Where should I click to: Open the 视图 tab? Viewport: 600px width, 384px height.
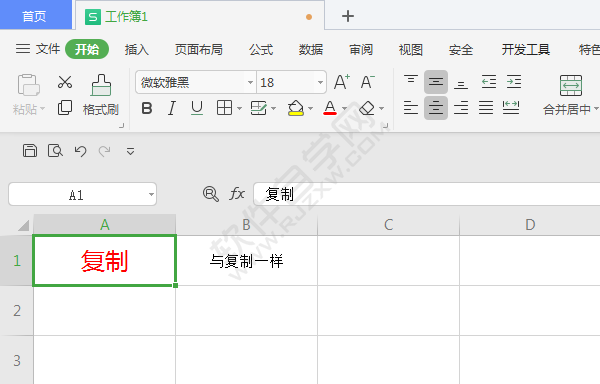tap(411, 49)
